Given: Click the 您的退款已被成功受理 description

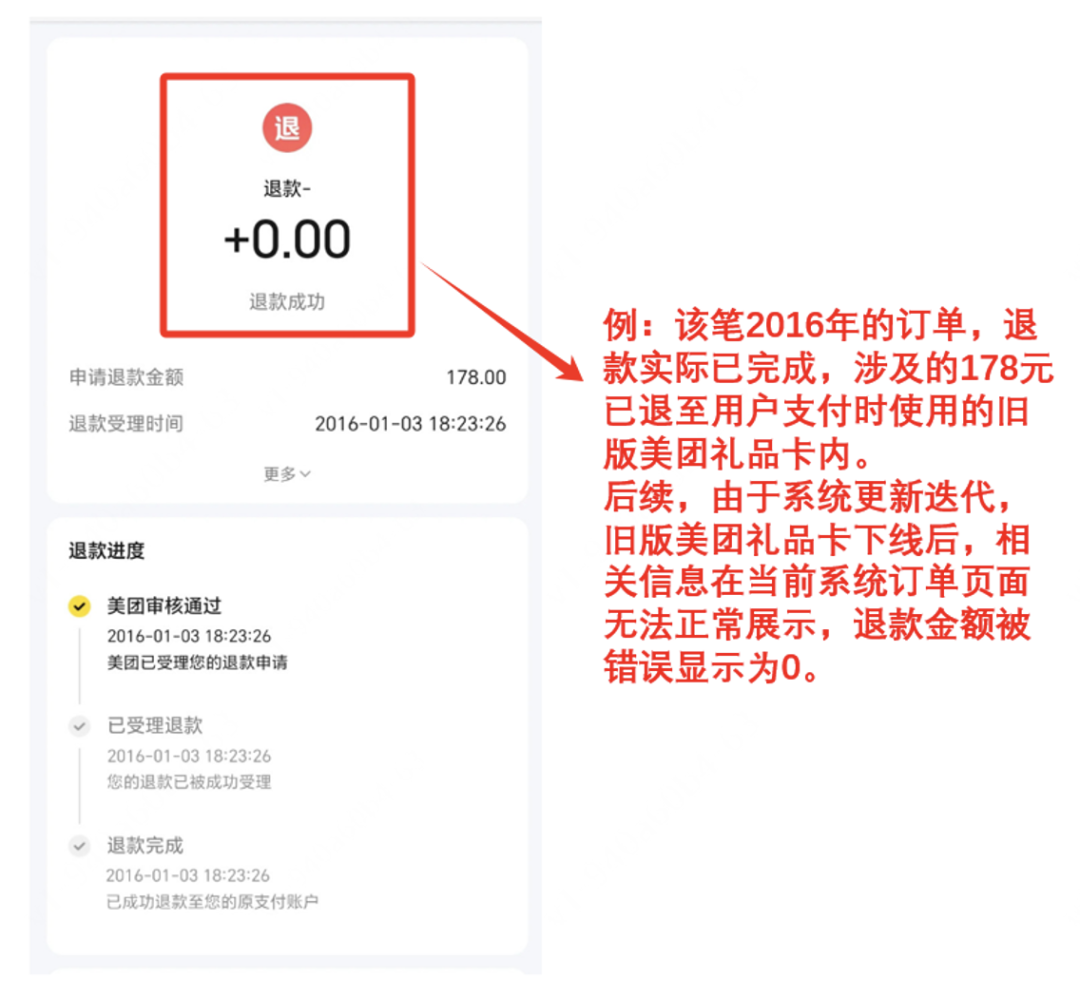Looking at the screenshot, I should tap(189, 782).
